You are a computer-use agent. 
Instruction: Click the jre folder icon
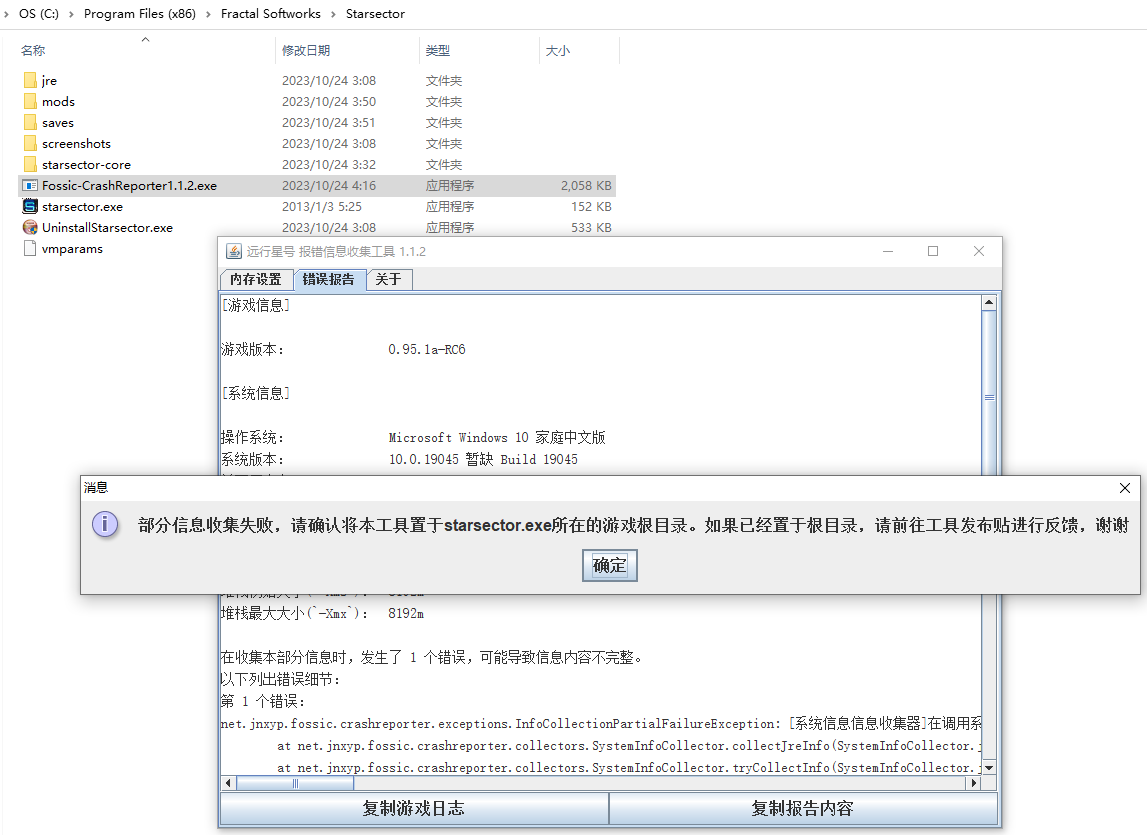tap(30, 80)
